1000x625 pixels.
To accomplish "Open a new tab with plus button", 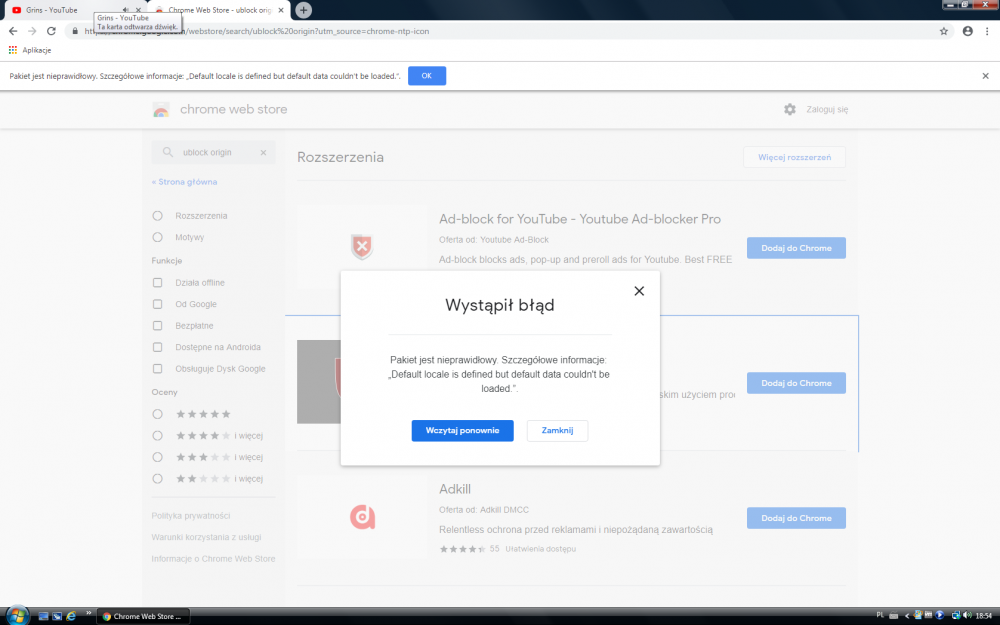I will pos(303,10).
